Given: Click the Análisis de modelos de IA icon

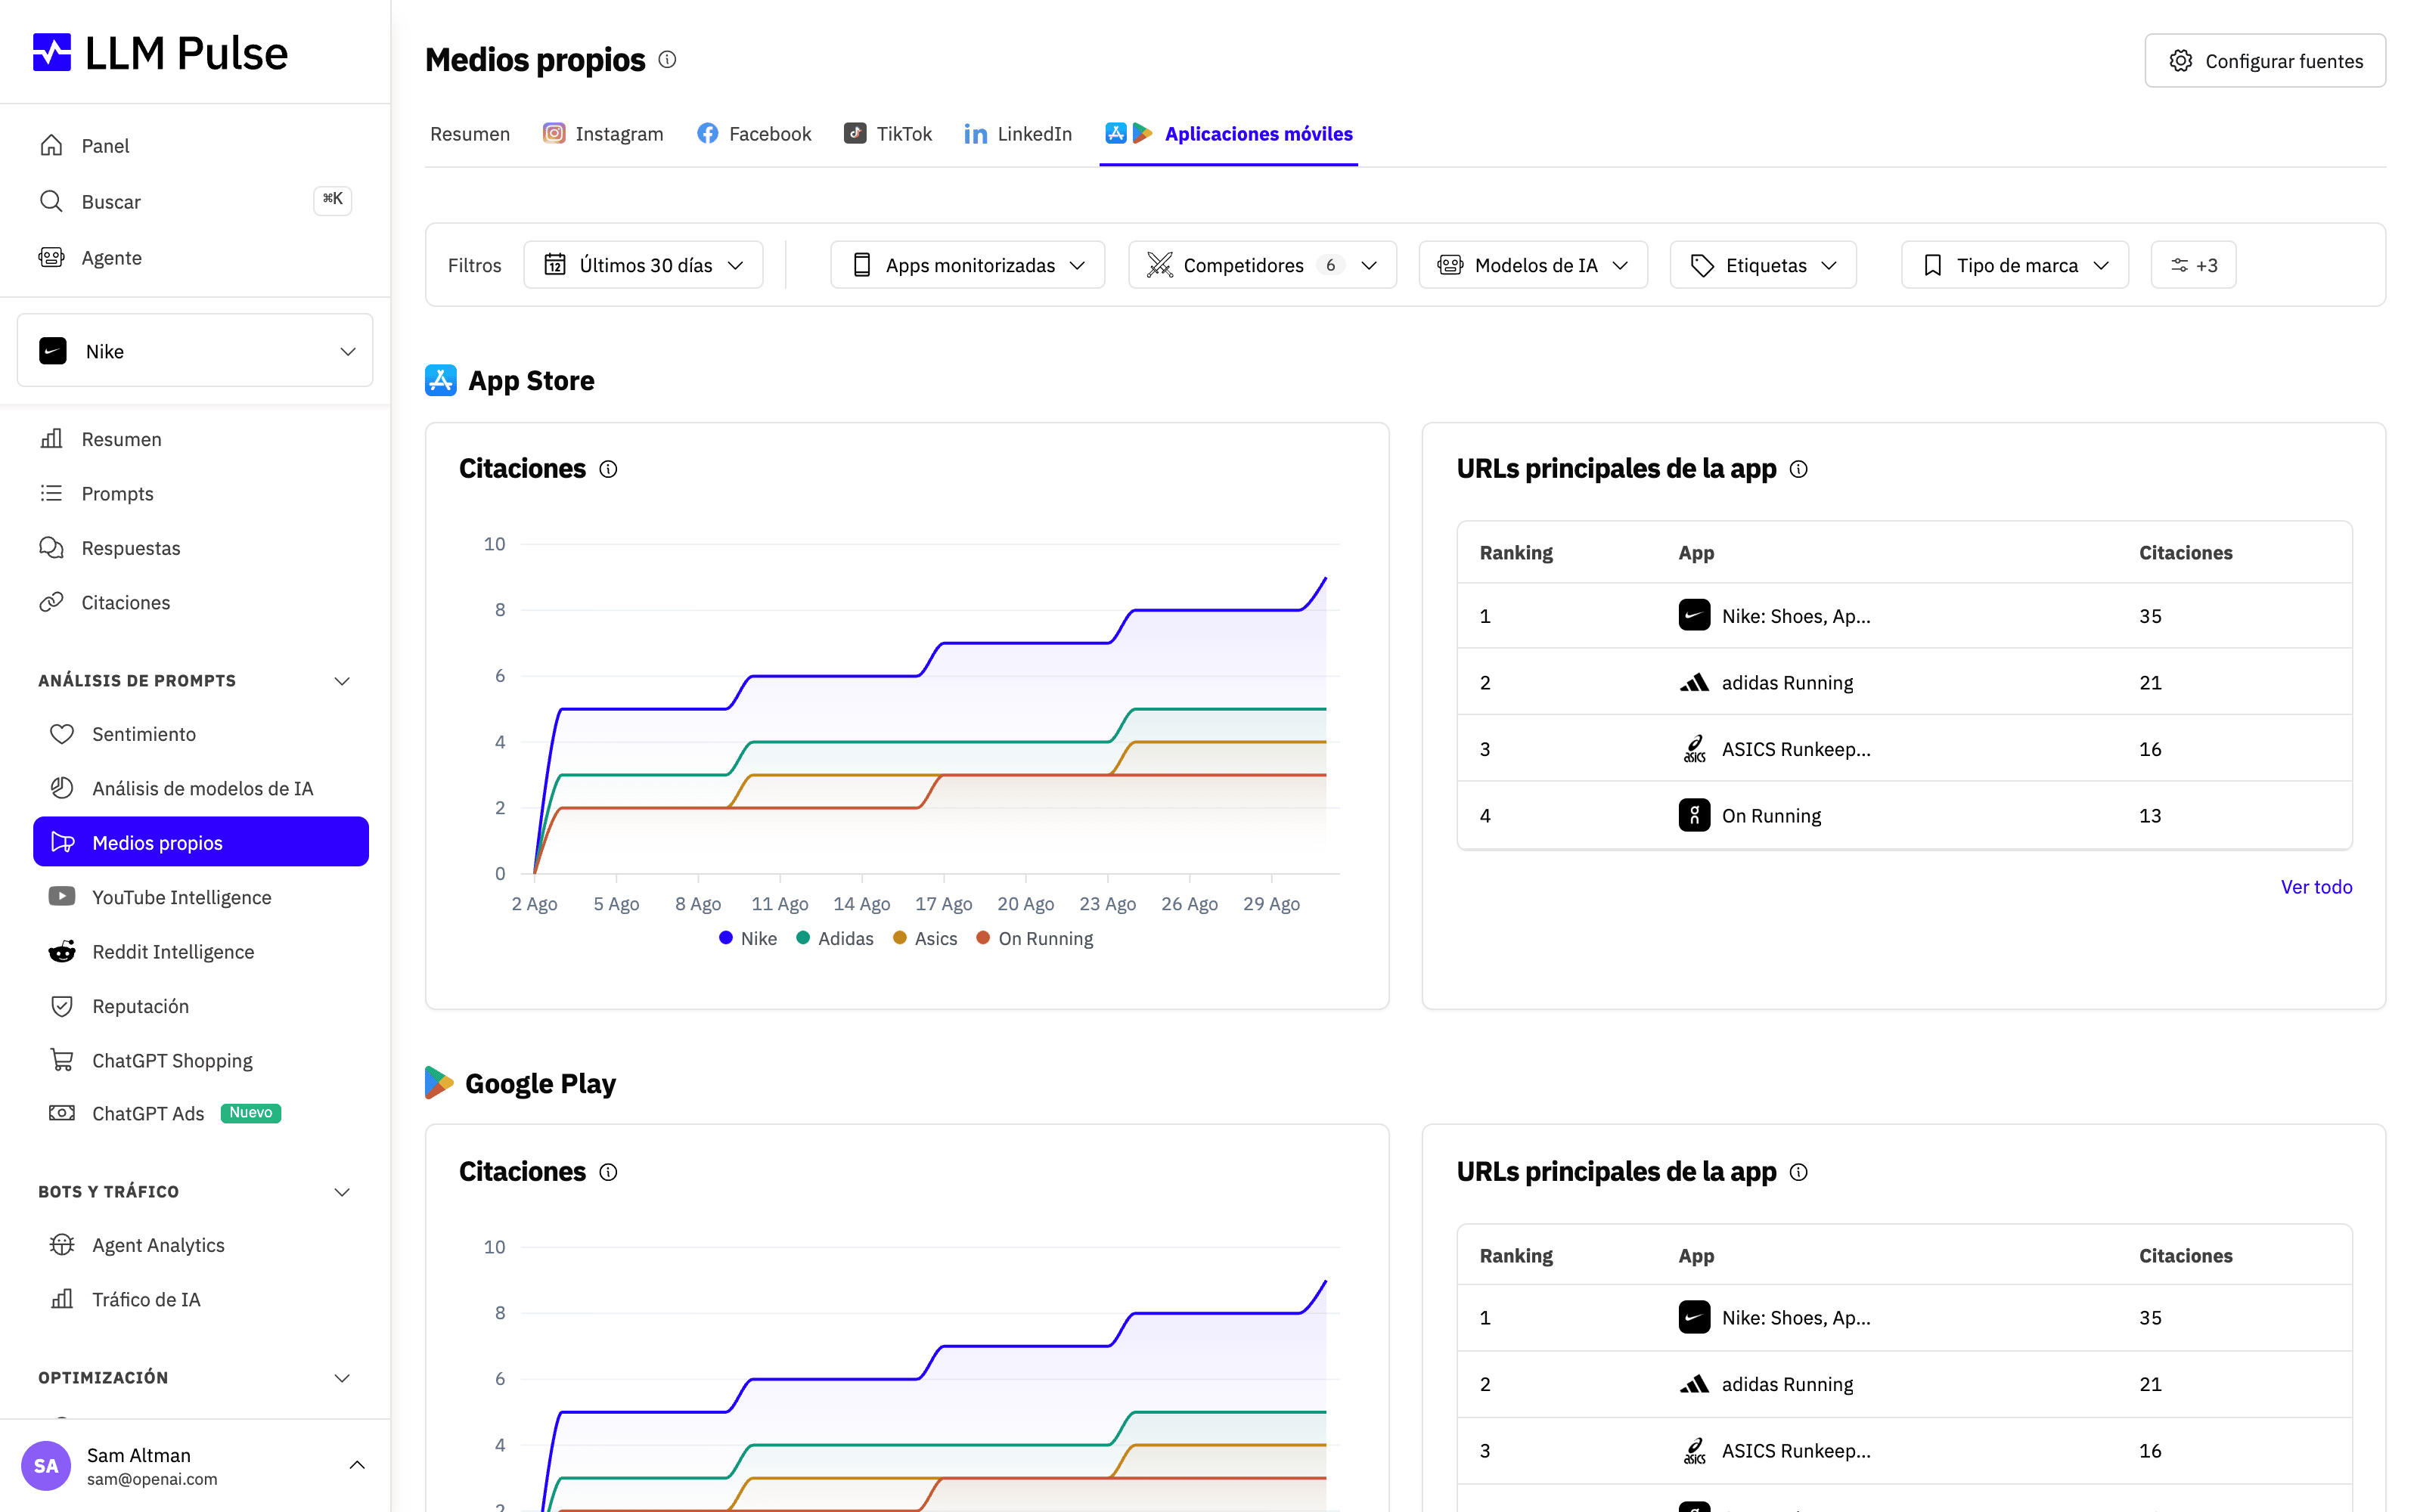Looking at the screenshot, I should click(x=62, y=788).
